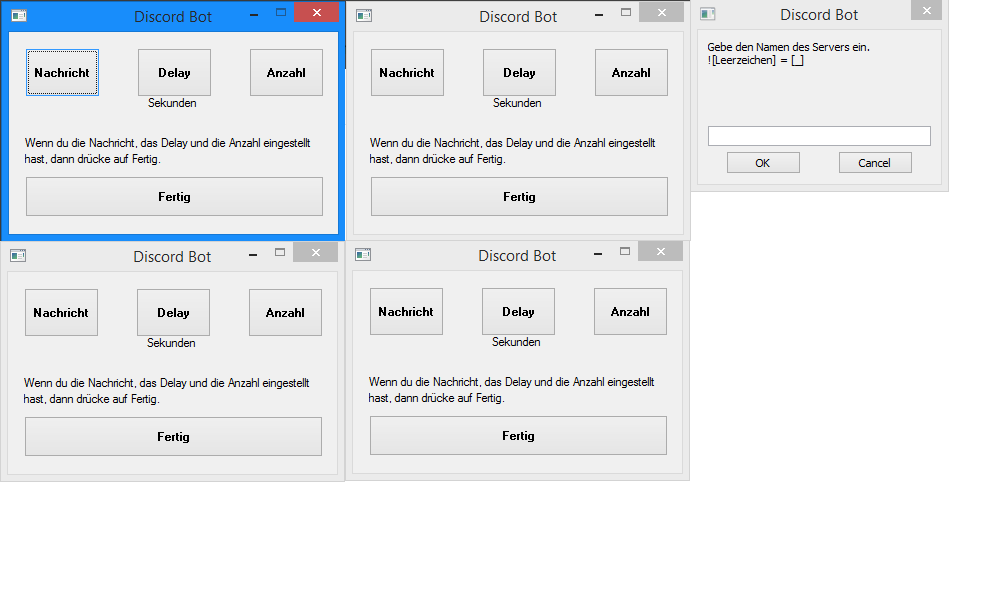Minimize the active blue Discord Bot window
The width and height of the screenshot is (1000, 600).
pos(254,15)
